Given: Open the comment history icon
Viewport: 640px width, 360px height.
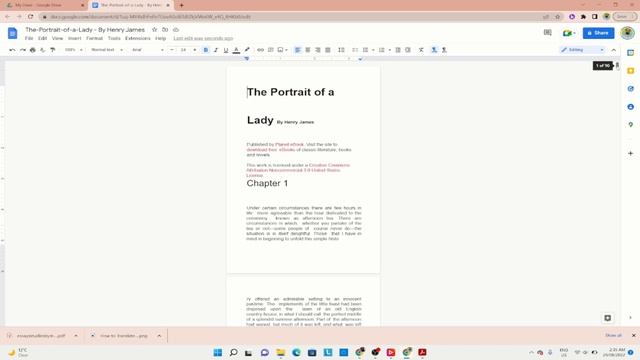Looking at the screenshot, I should (547, 33).
